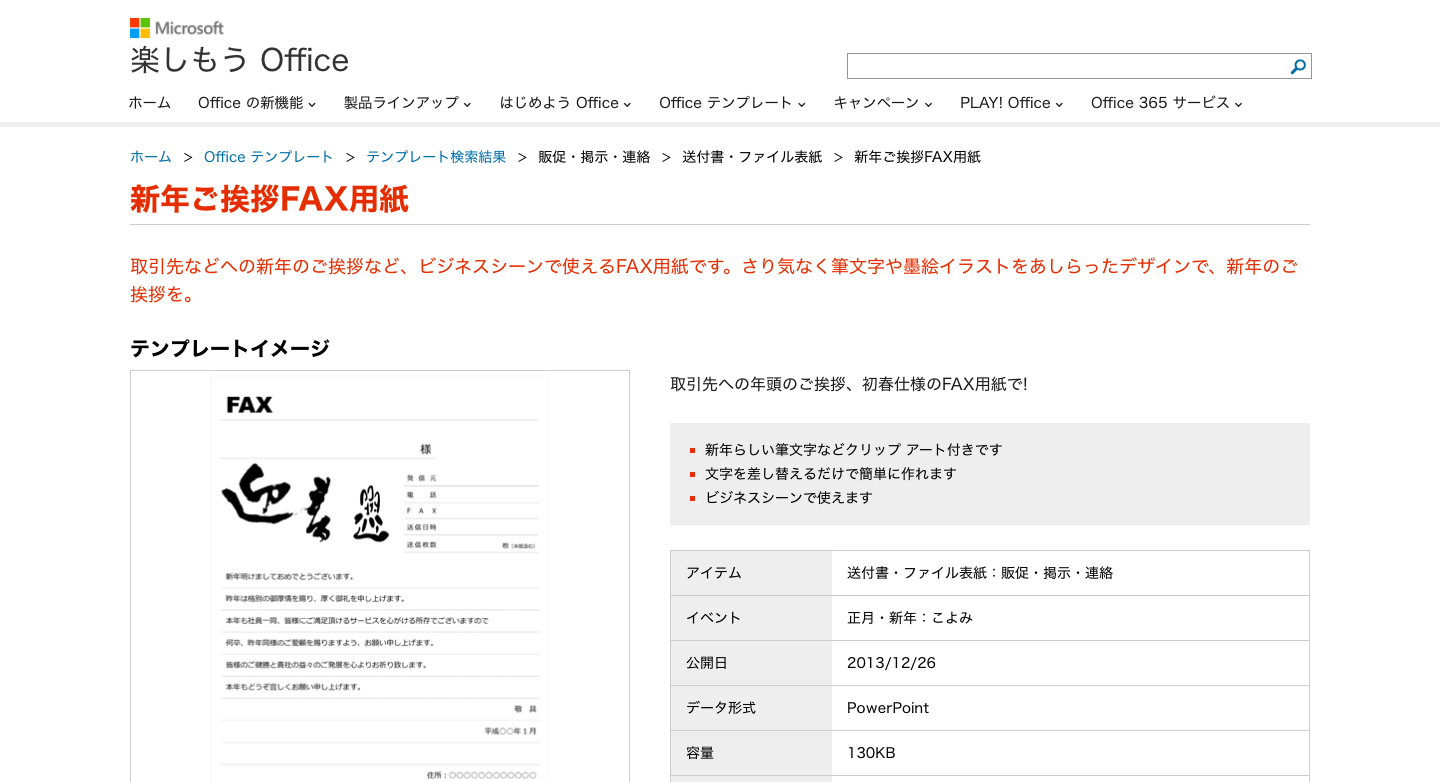Expand the 製品ラインアップ dropdown

point(407,103)
